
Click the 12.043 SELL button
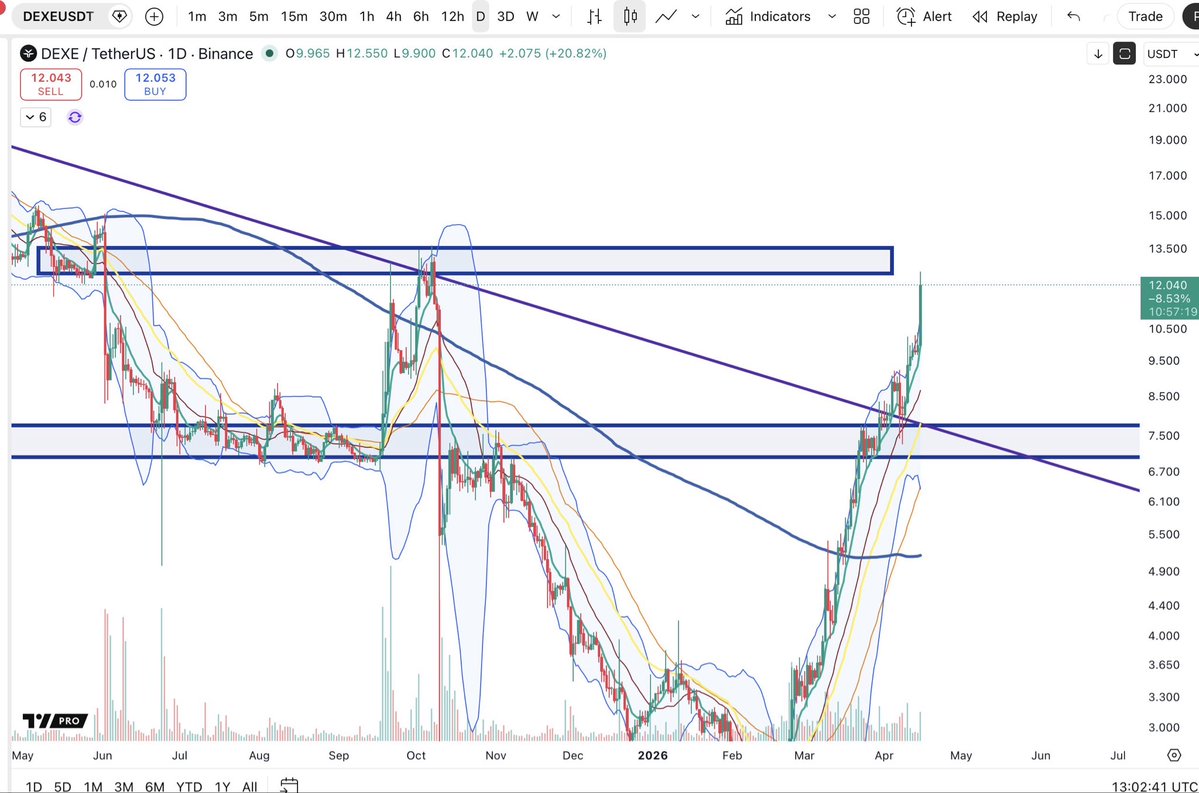click(x=50, y=84)
